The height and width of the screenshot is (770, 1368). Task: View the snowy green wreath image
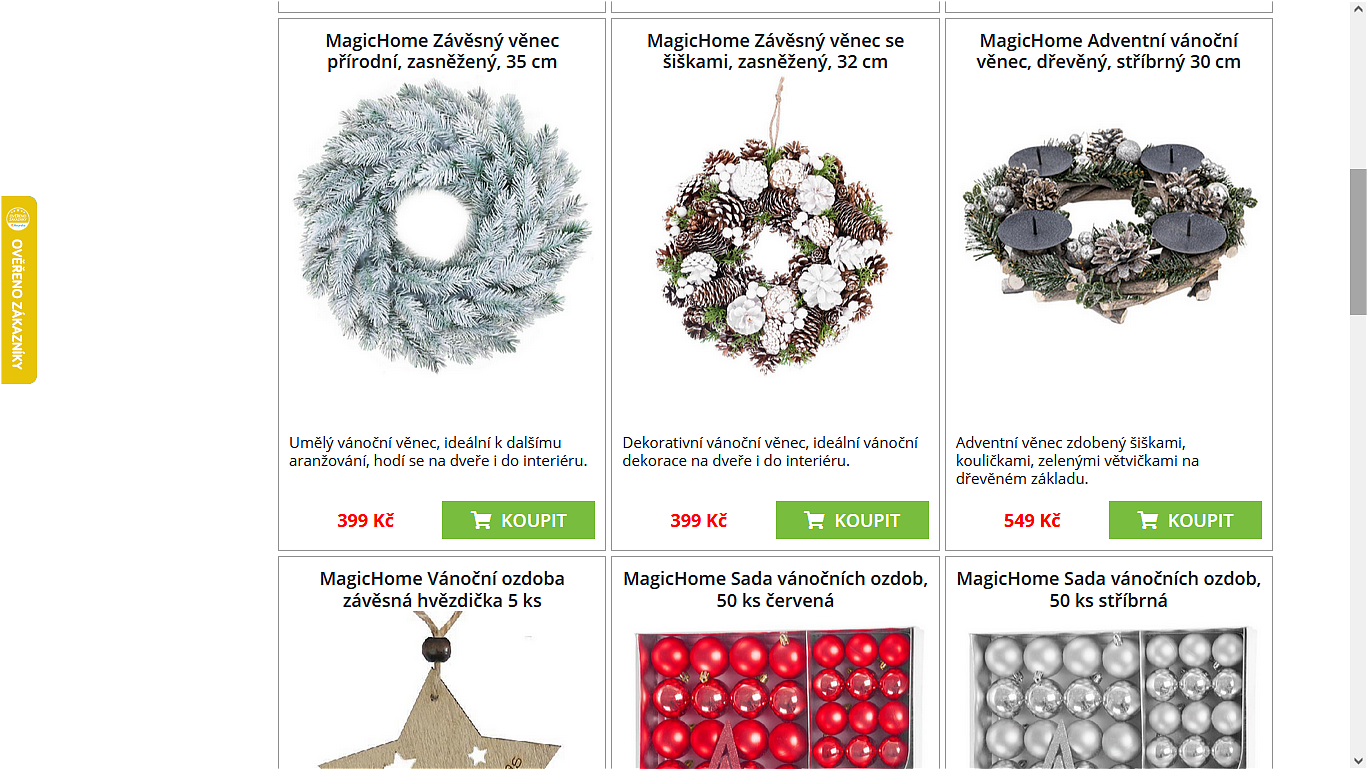(442, 226)
